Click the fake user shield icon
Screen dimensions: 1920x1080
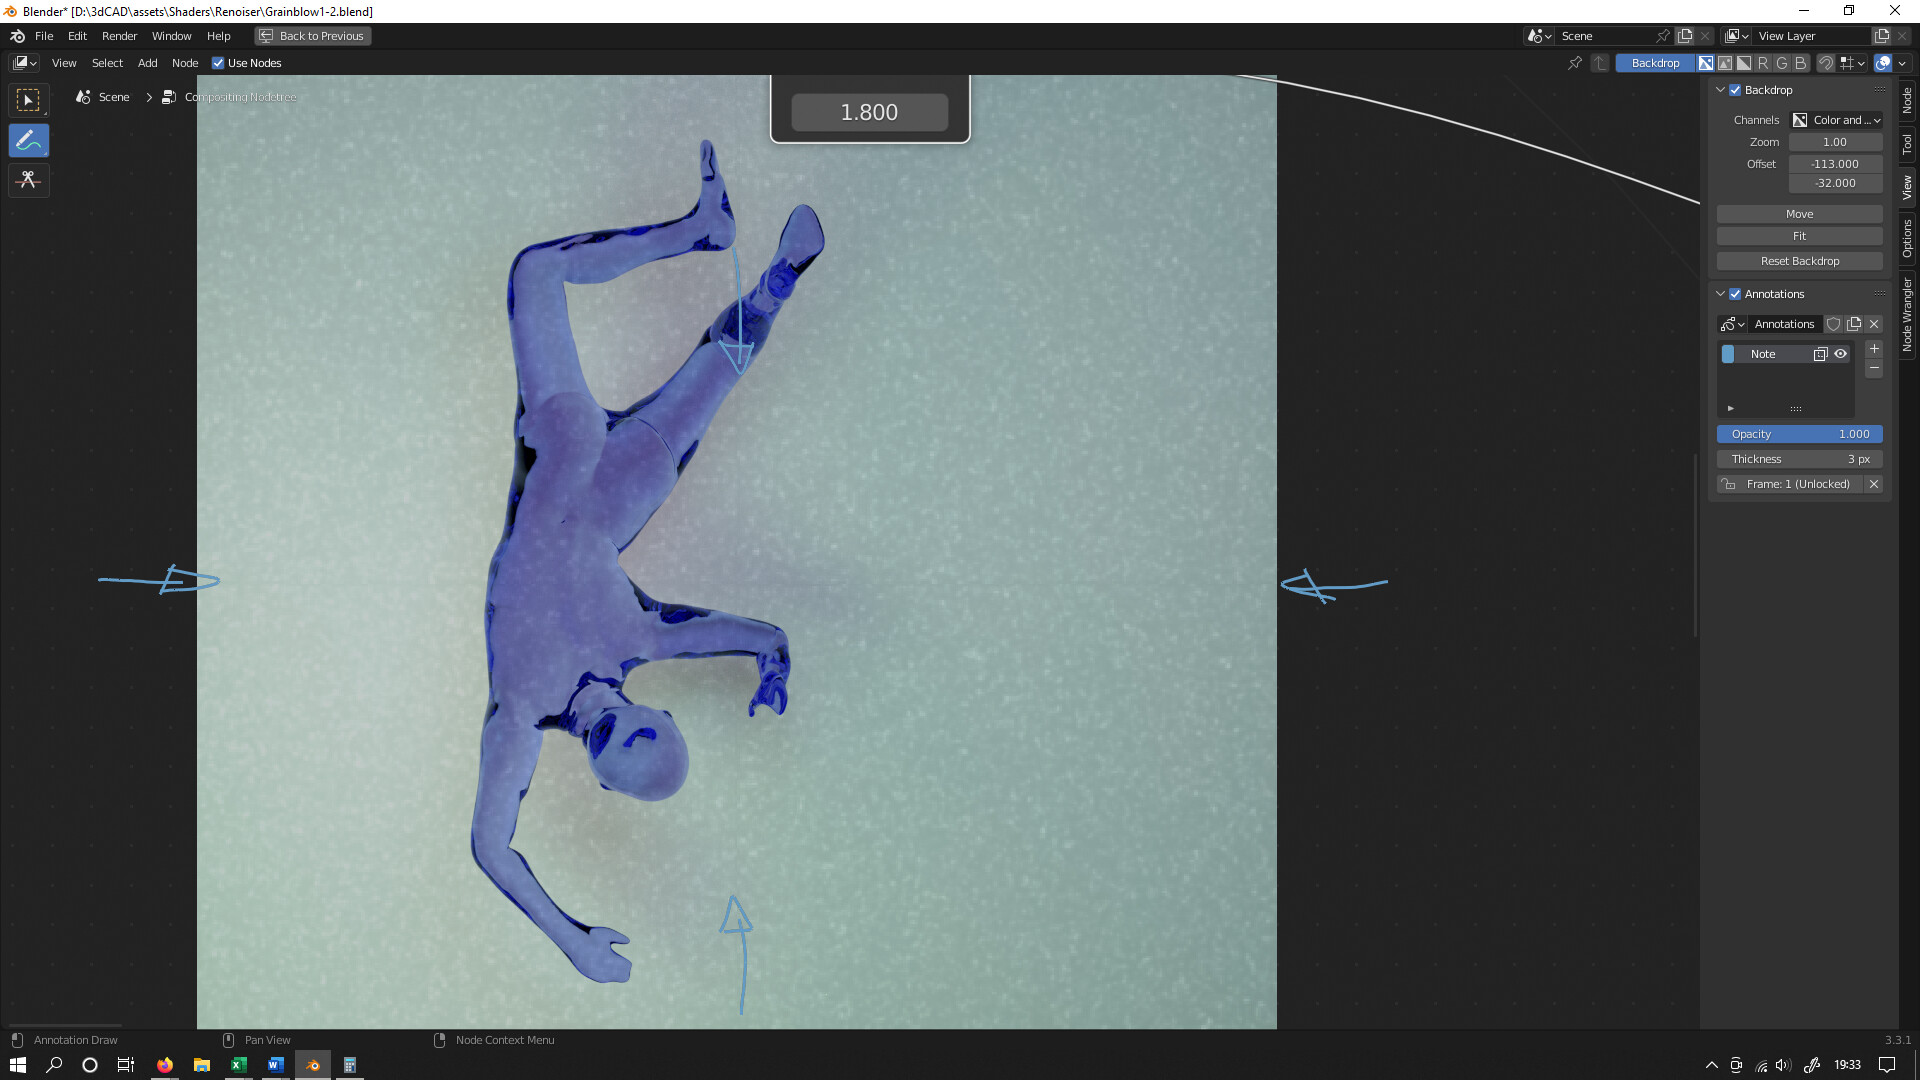[1833, 324]
